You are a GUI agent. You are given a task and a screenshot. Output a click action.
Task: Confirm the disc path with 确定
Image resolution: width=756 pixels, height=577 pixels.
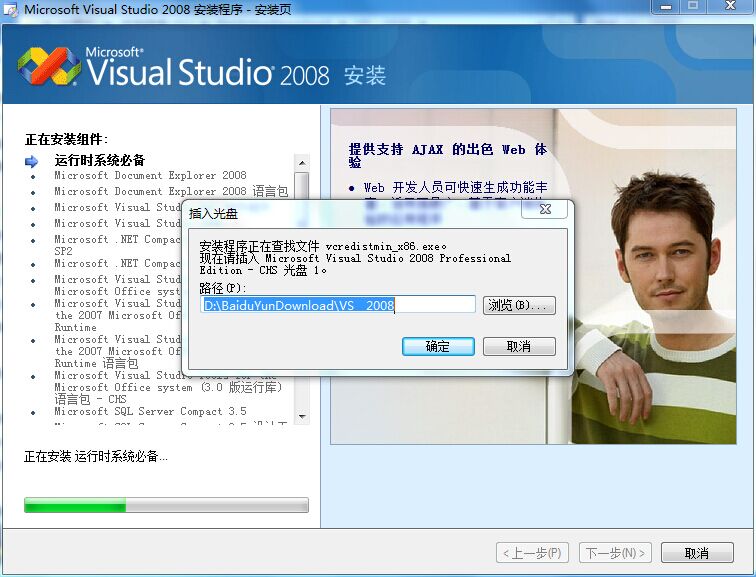click(x=438, y=346)
